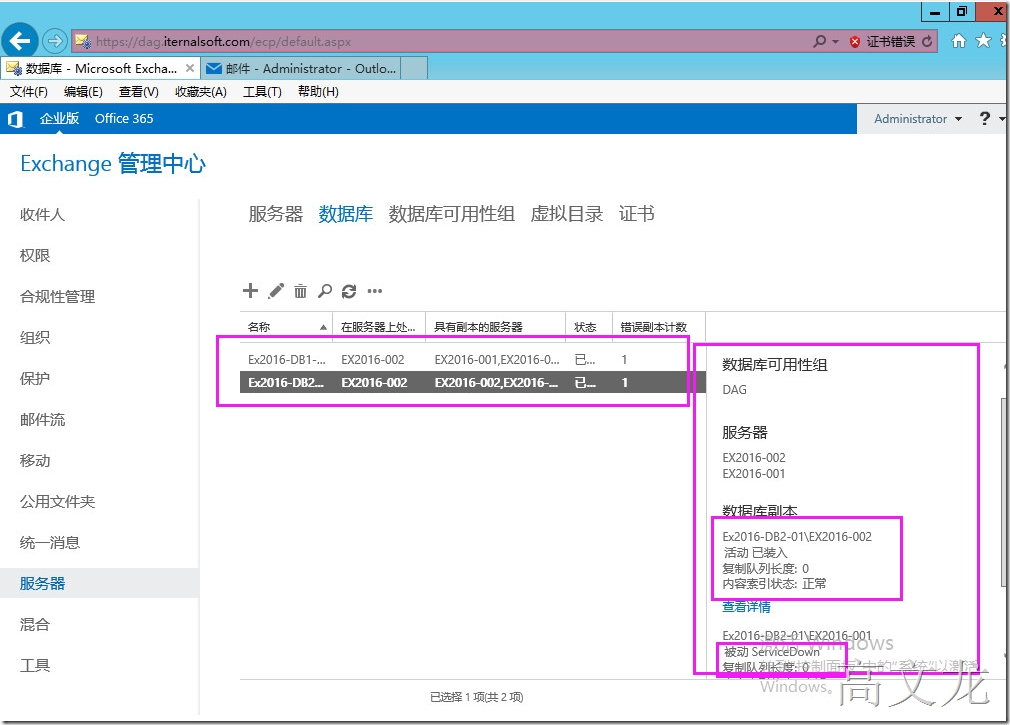Click the 证书错误 certificate error indicator
This screenshot has width=1010, height=725.
[882, 41]
